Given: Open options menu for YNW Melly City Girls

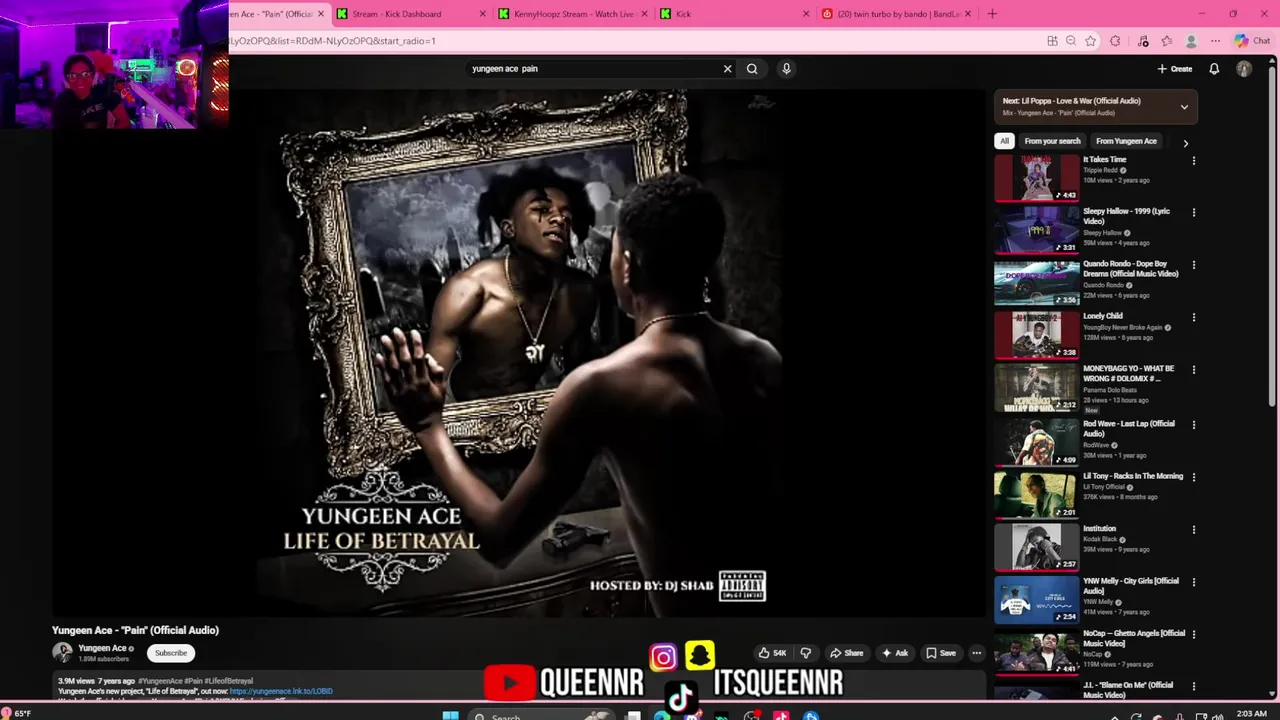Looking at the screenshot, I should 1193,582.
